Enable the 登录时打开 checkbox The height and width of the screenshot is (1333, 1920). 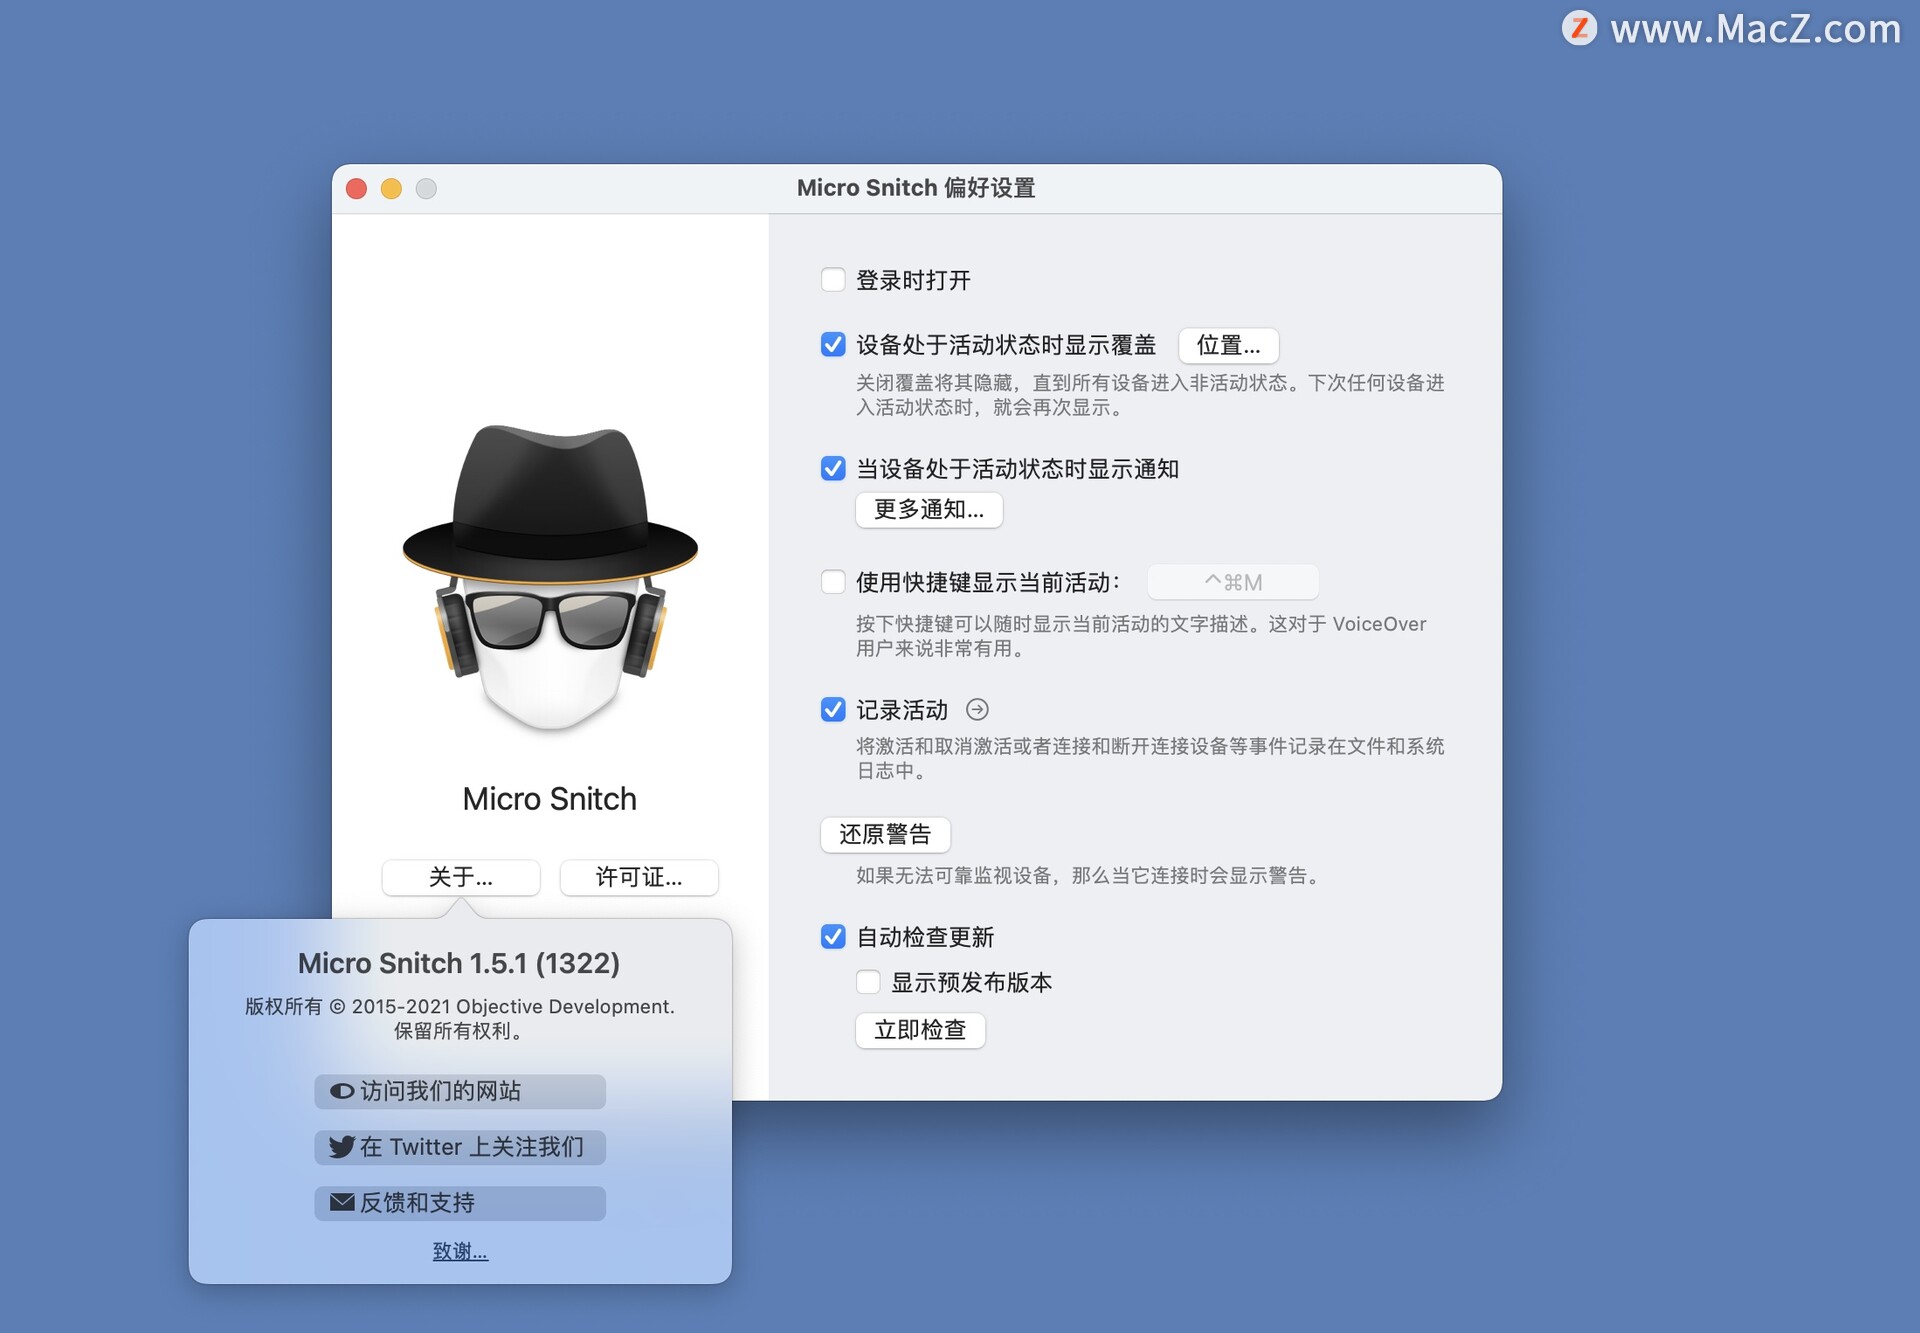pyautogui.click(x=832, y=280)
